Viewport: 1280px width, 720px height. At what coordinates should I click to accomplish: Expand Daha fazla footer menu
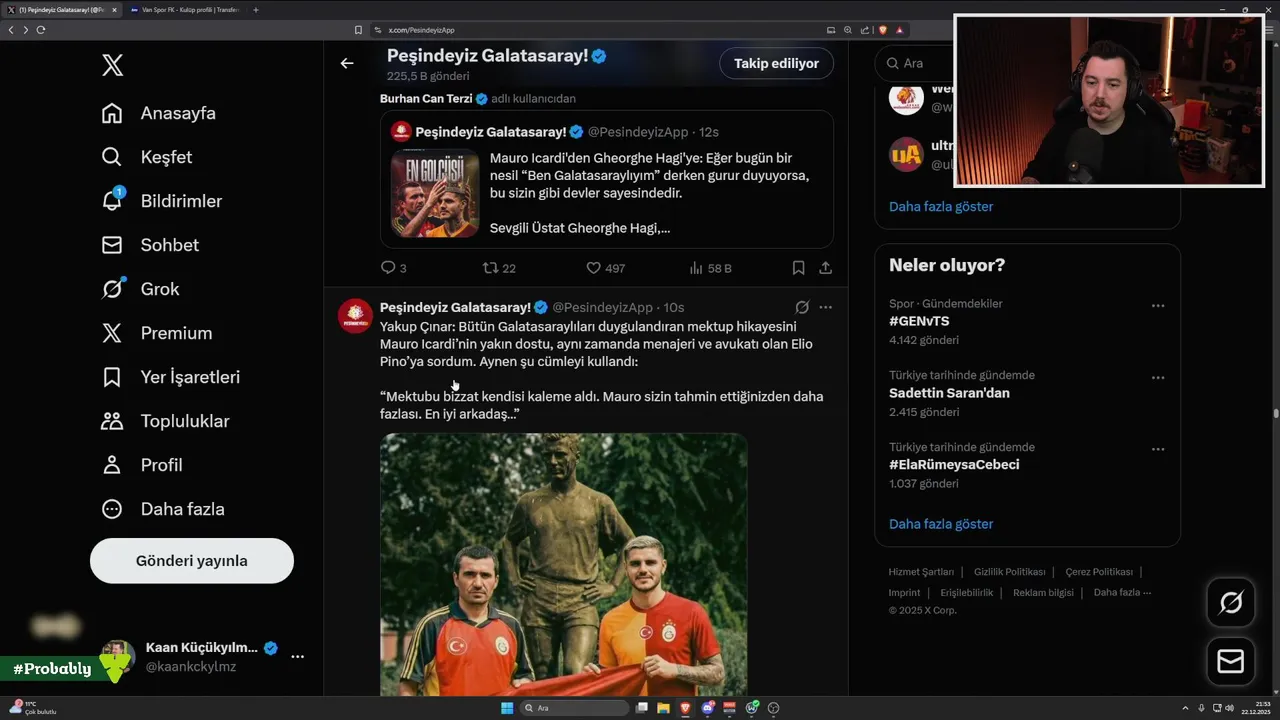coord(1122,593)
